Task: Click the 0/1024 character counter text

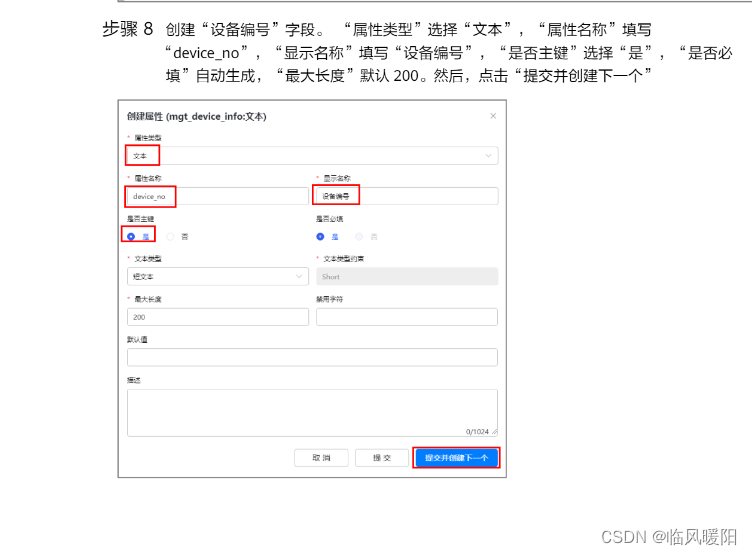Action: [477, 432]
